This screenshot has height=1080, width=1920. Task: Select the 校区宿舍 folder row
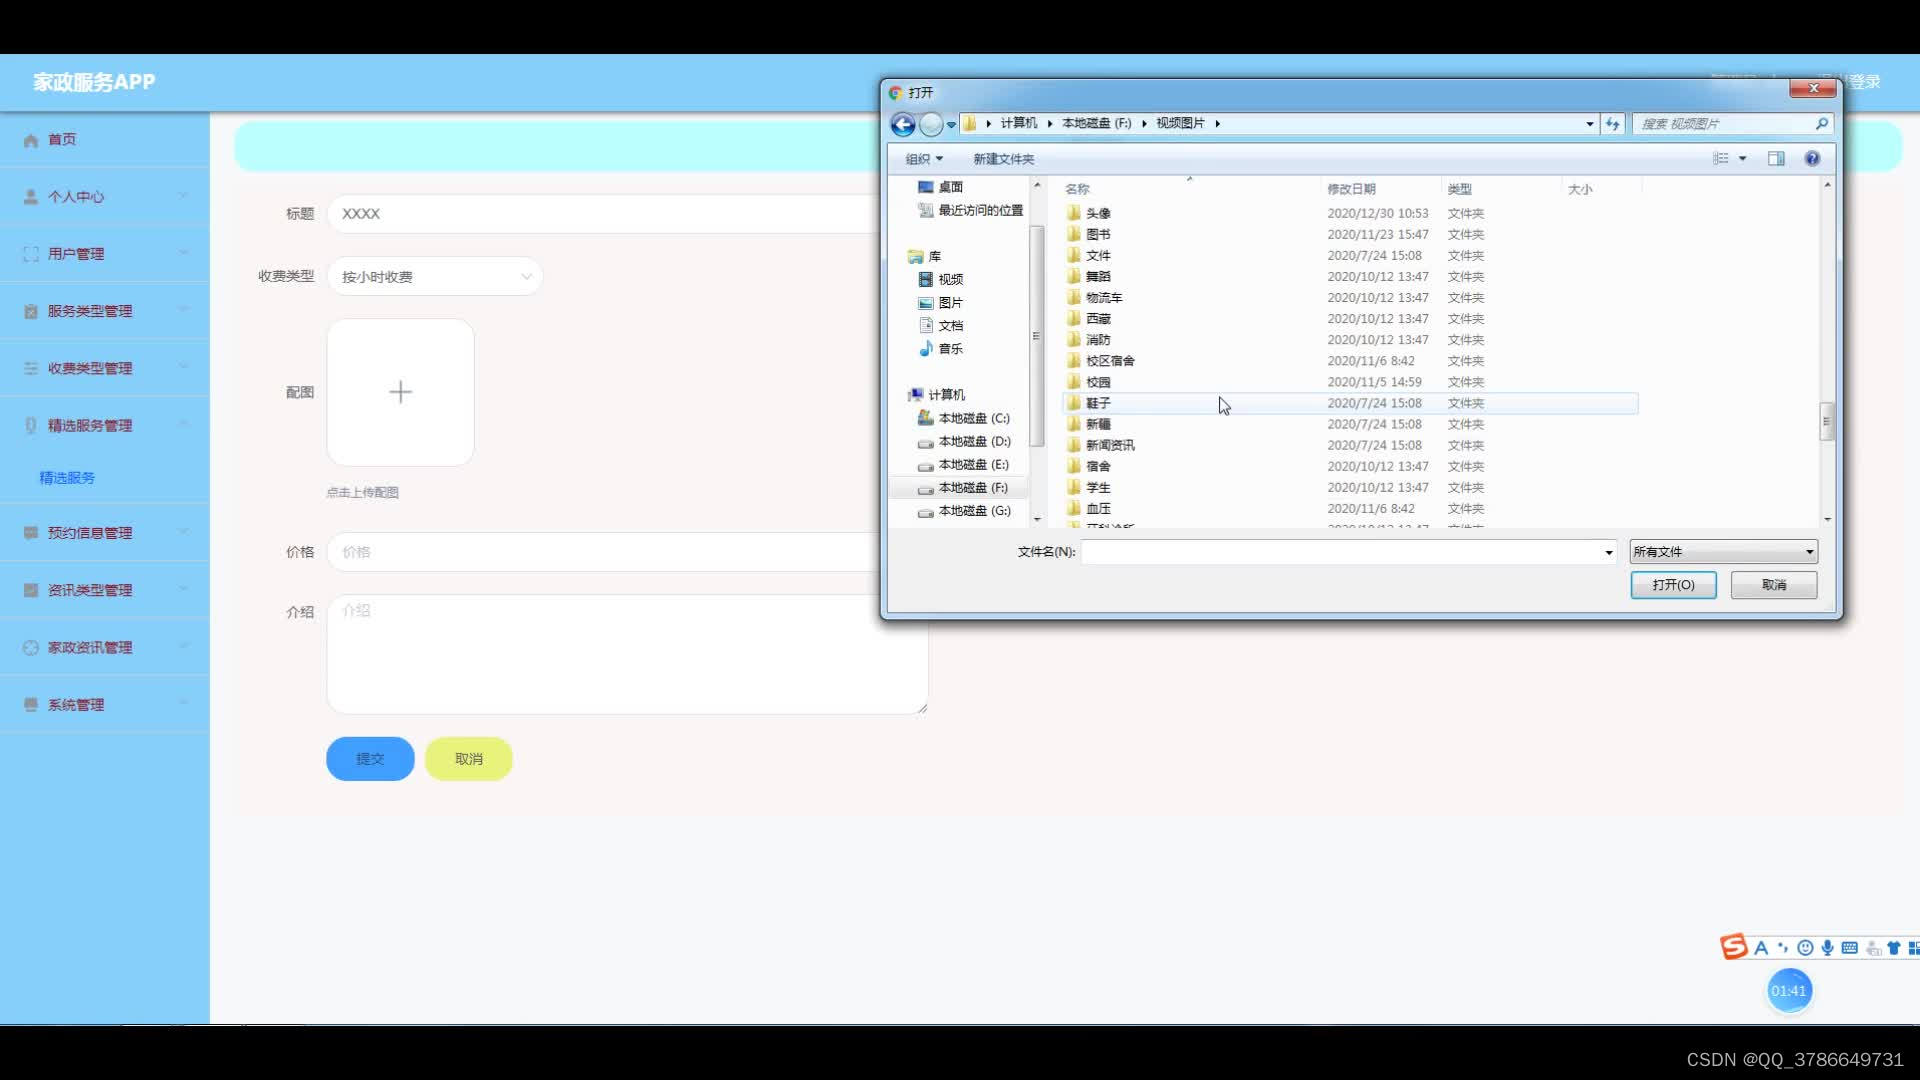coord(1350,361)
